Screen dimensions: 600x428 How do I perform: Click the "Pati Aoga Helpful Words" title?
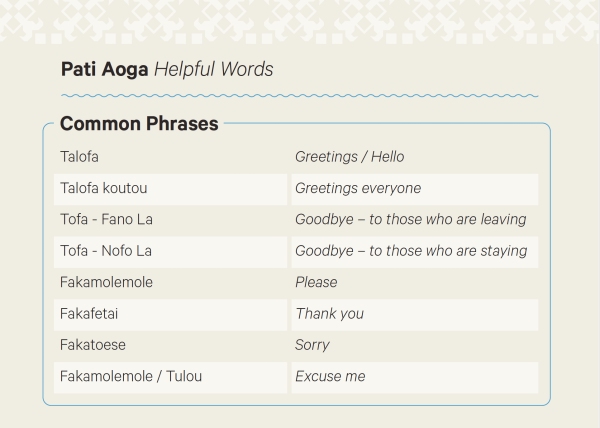click(166, 69)
